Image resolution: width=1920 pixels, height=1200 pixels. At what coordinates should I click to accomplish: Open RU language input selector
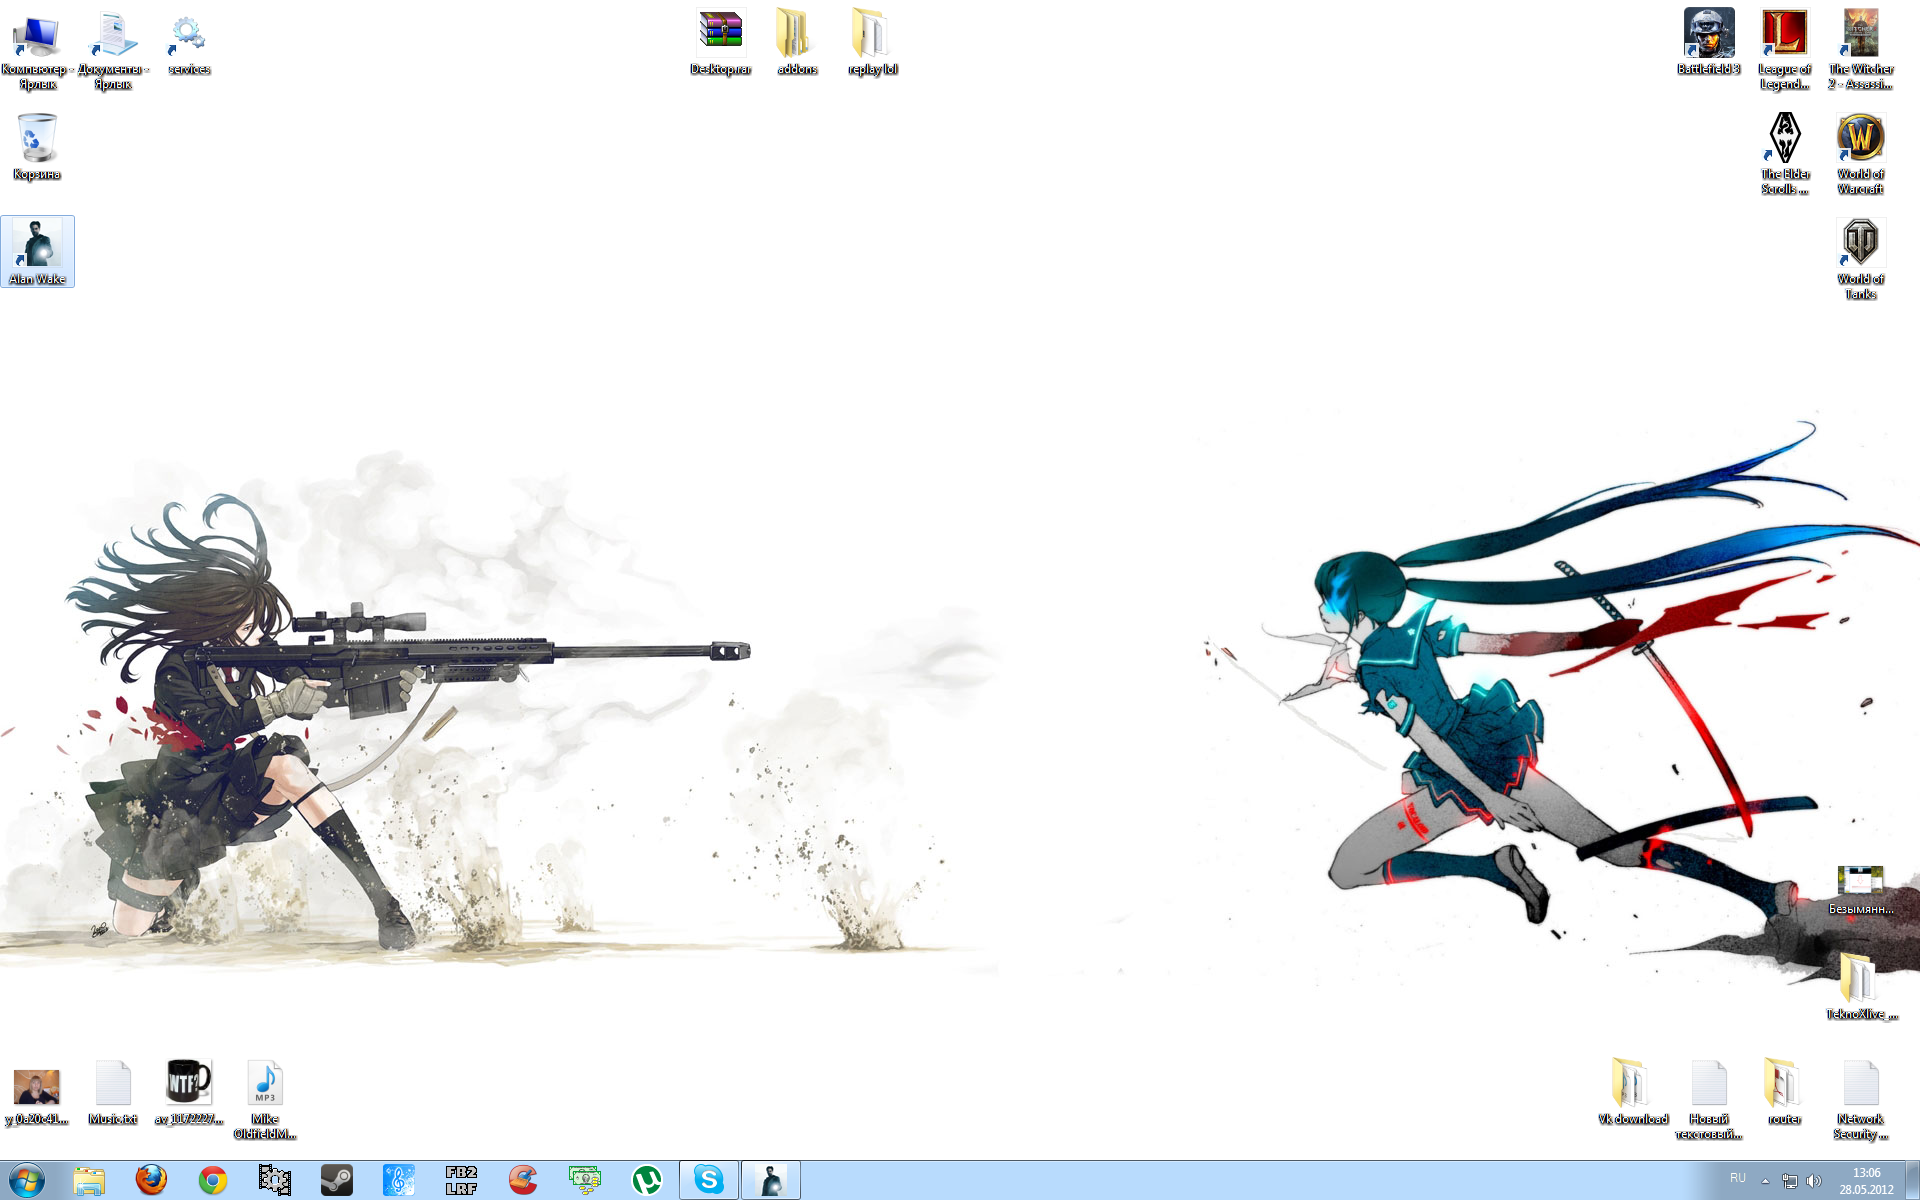click(x=1738, y=1178)
